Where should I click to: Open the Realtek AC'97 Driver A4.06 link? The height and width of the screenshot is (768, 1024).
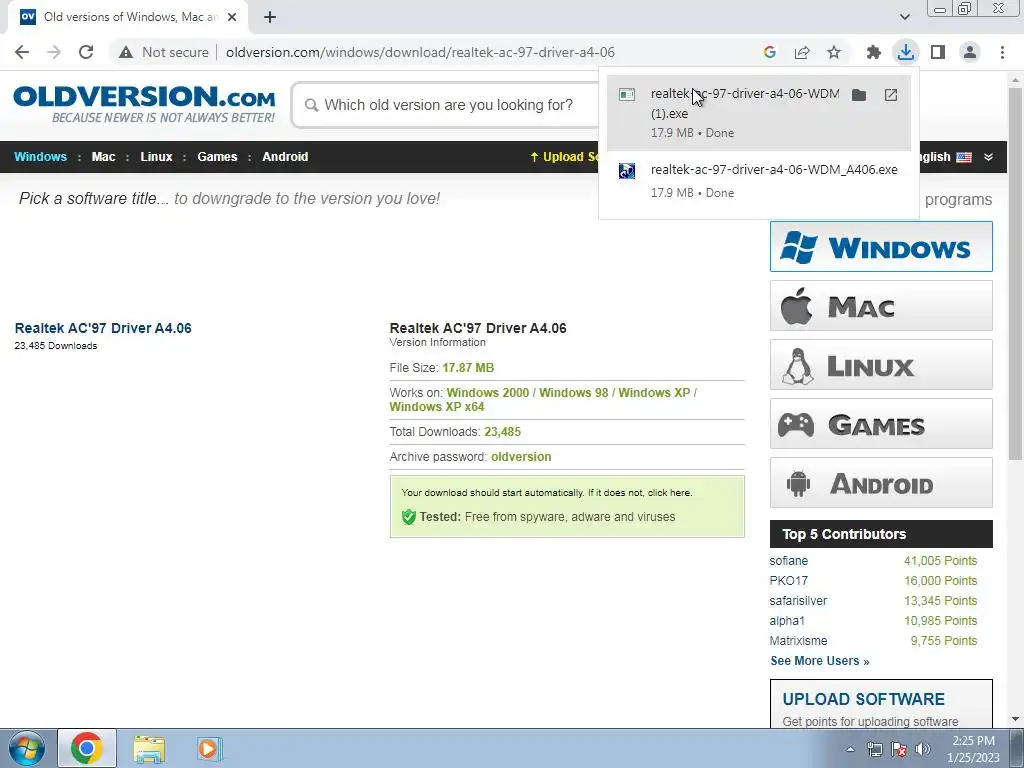(103, 328)
